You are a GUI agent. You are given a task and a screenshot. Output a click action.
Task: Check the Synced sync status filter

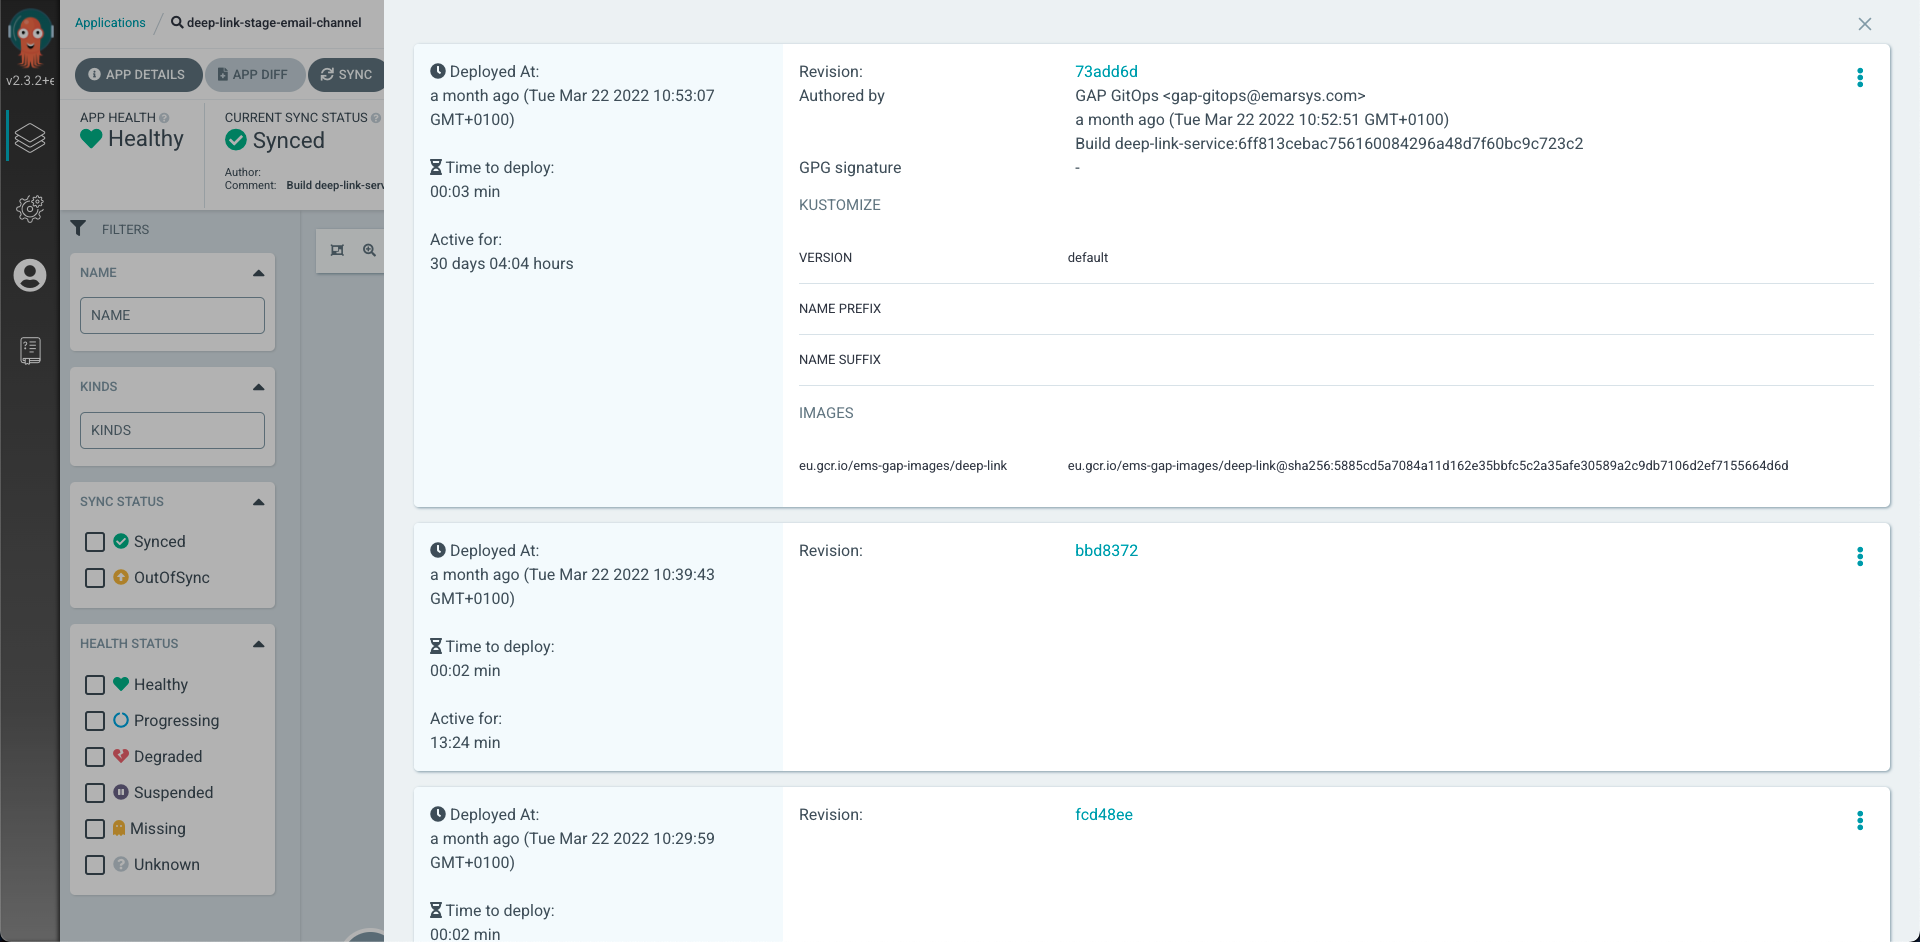(95, 542)
